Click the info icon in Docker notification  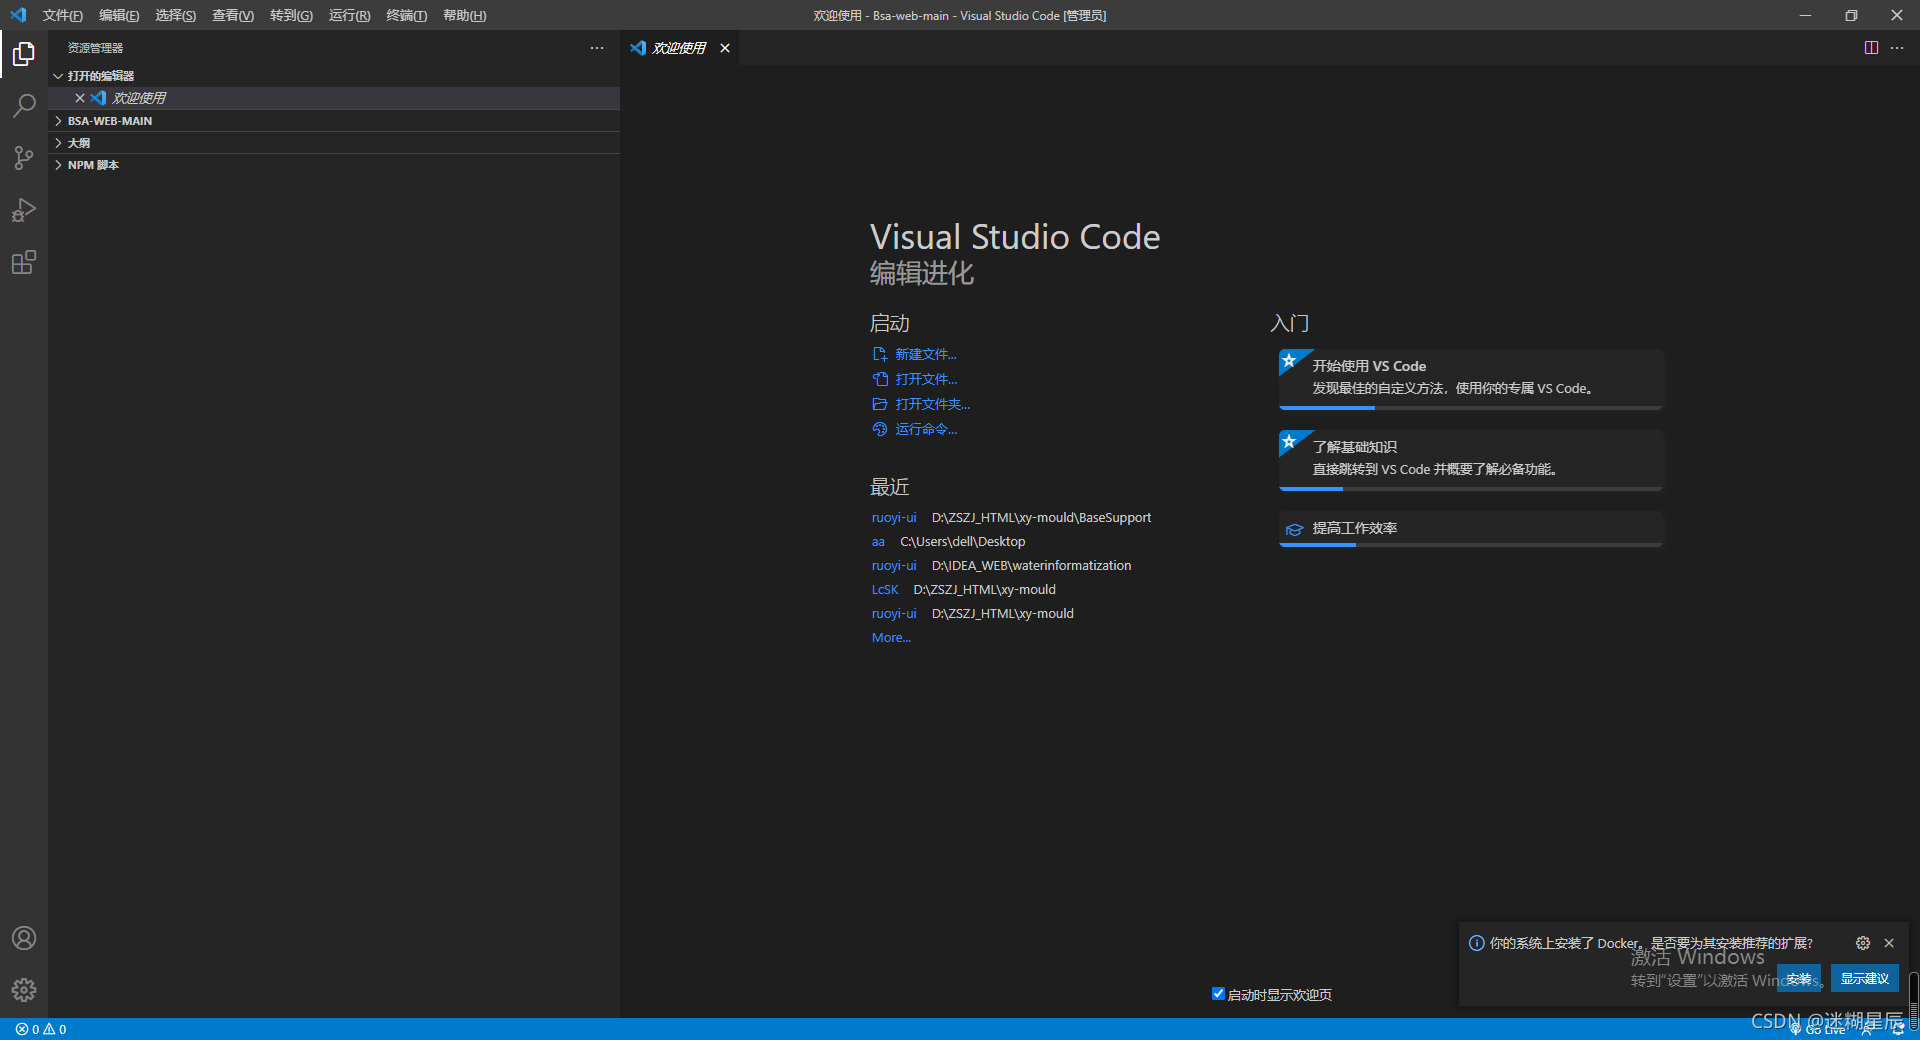(1476, 943)
